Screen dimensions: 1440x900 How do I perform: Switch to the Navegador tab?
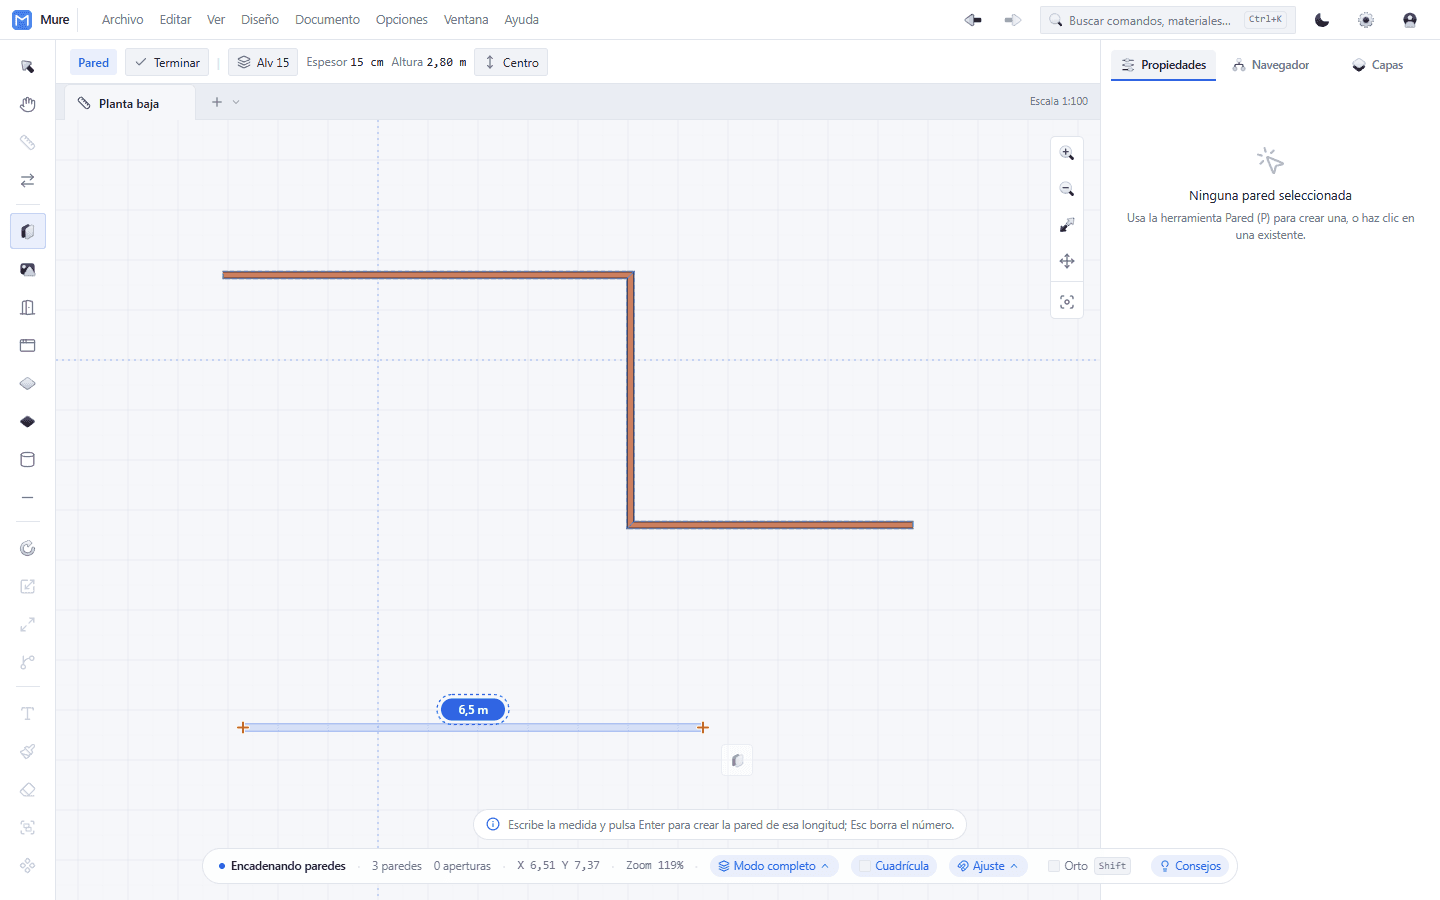point(1270,65)
